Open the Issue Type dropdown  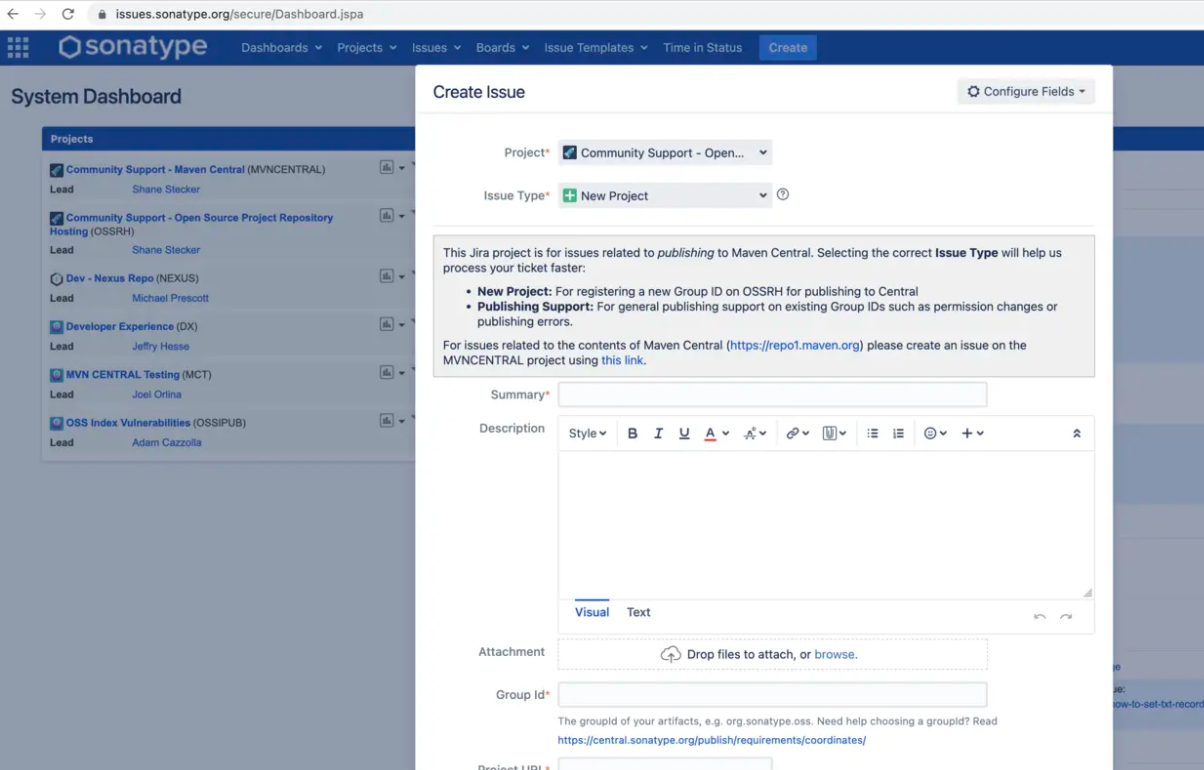point(665,196)
